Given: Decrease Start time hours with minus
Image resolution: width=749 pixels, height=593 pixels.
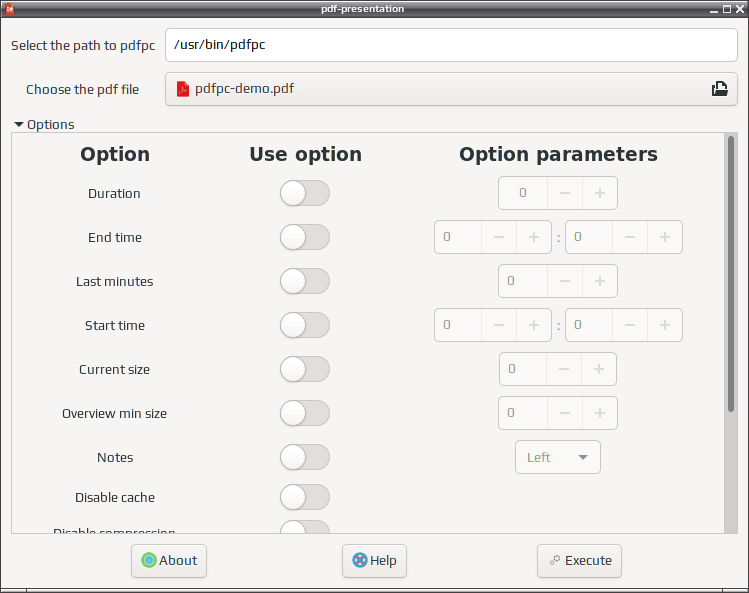Looking at the screenshot, I should coord(499,325).
